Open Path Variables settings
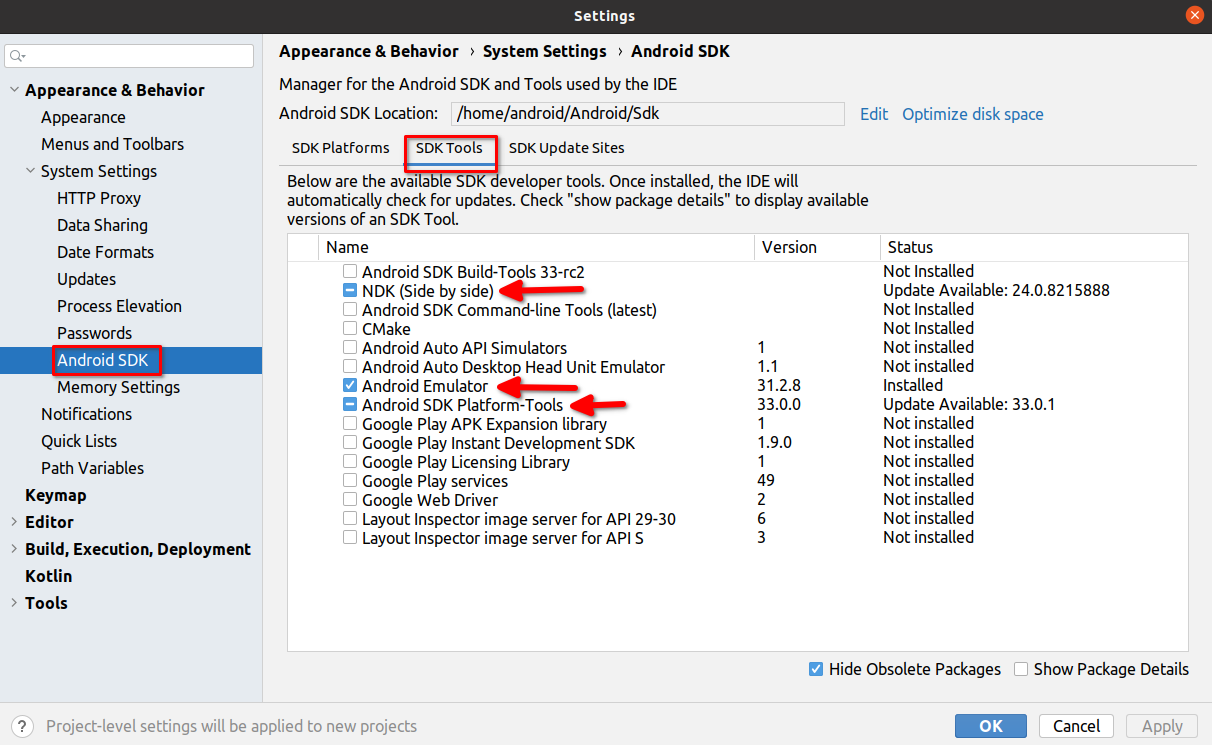Screen dimensions: 1212x745 (x=92, y=468)
